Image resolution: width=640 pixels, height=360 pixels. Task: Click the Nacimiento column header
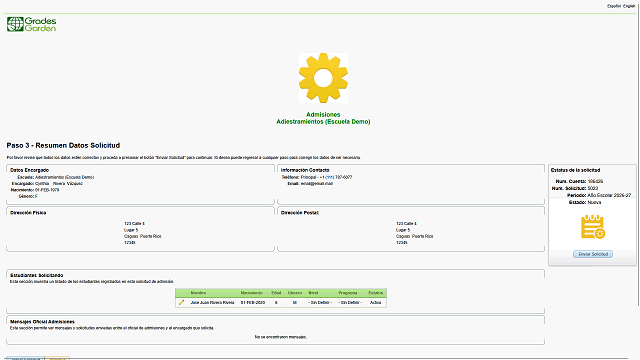[251, 293]
